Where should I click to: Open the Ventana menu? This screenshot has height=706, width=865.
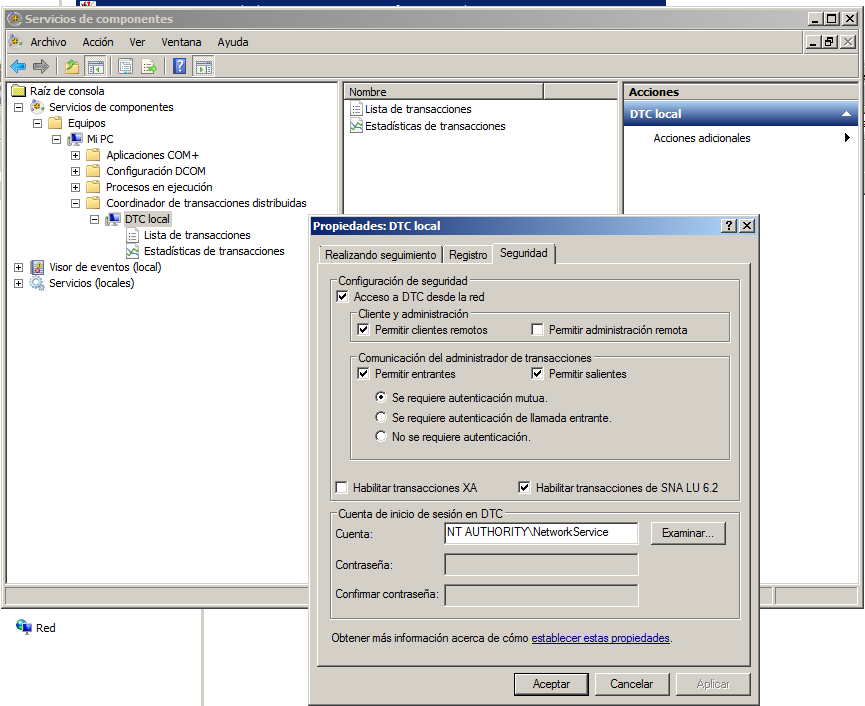pyautogui.click(x=181, y=42)
